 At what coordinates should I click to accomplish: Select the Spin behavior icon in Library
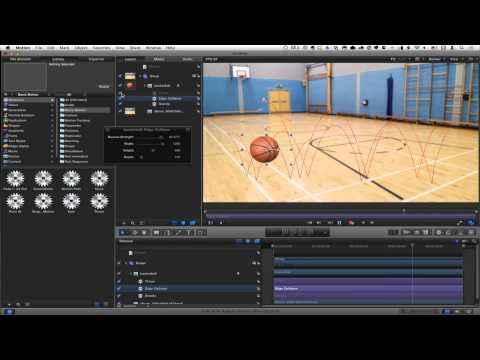(71, 201)
